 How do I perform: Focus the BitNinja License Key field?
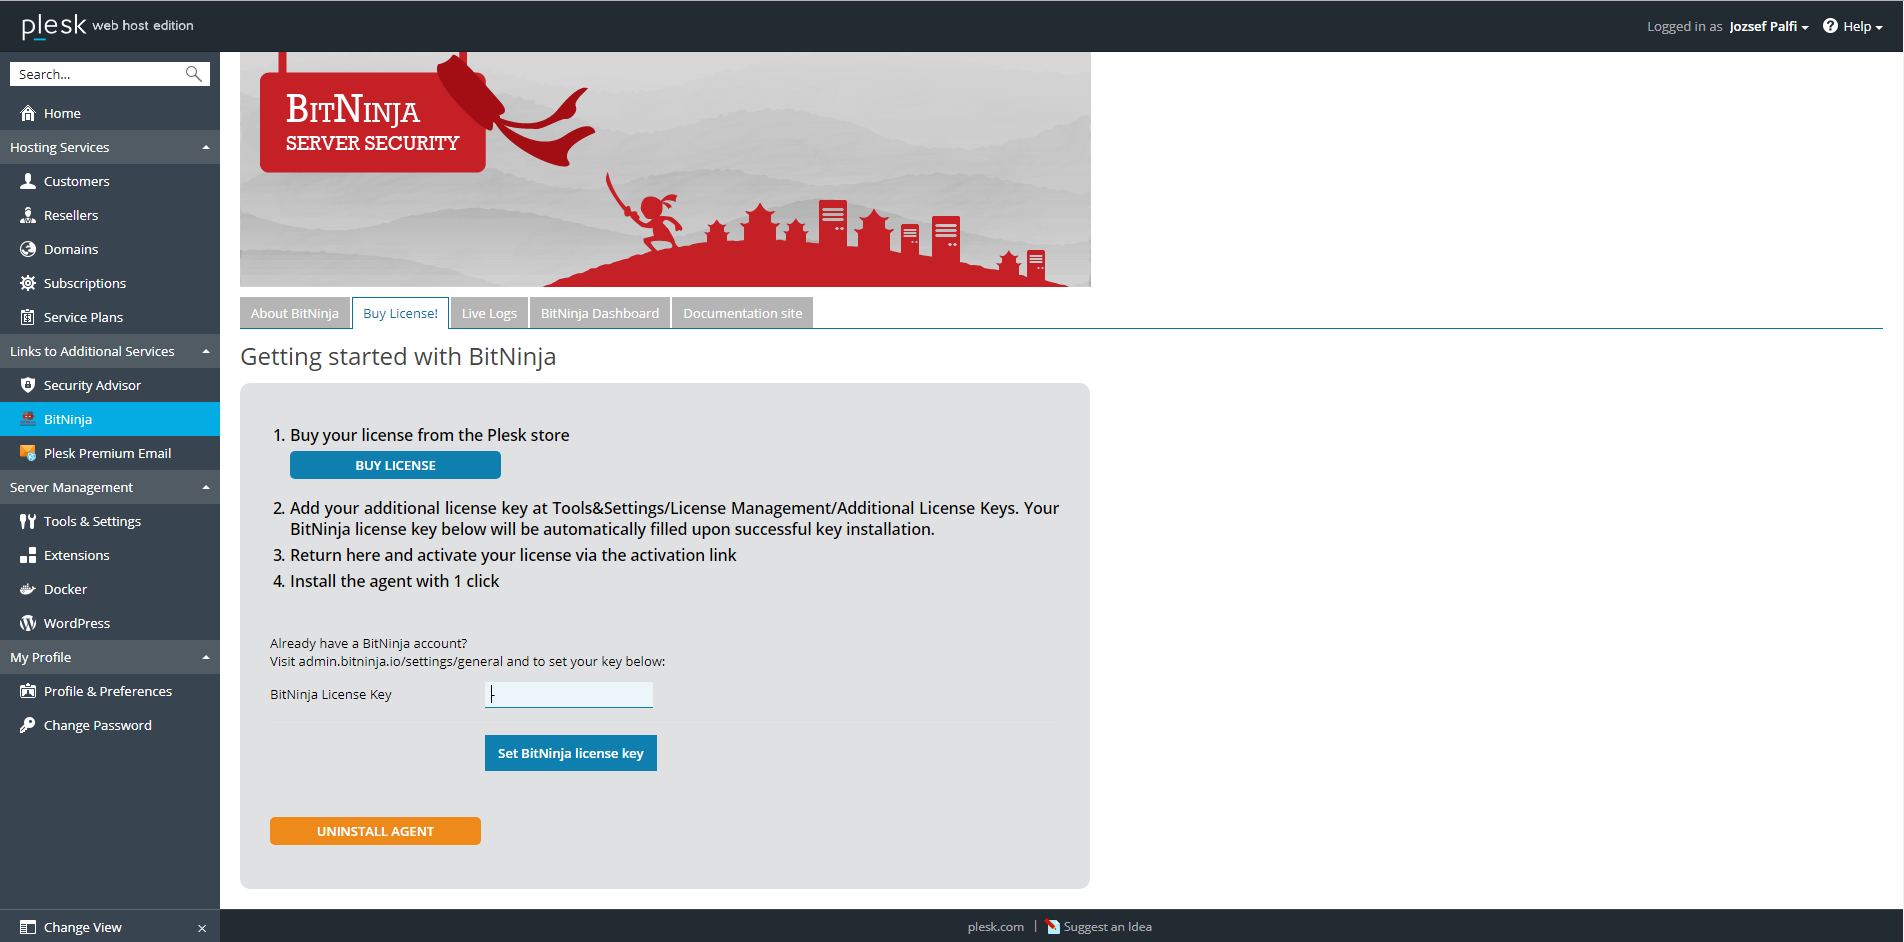[x=569, y=694]
